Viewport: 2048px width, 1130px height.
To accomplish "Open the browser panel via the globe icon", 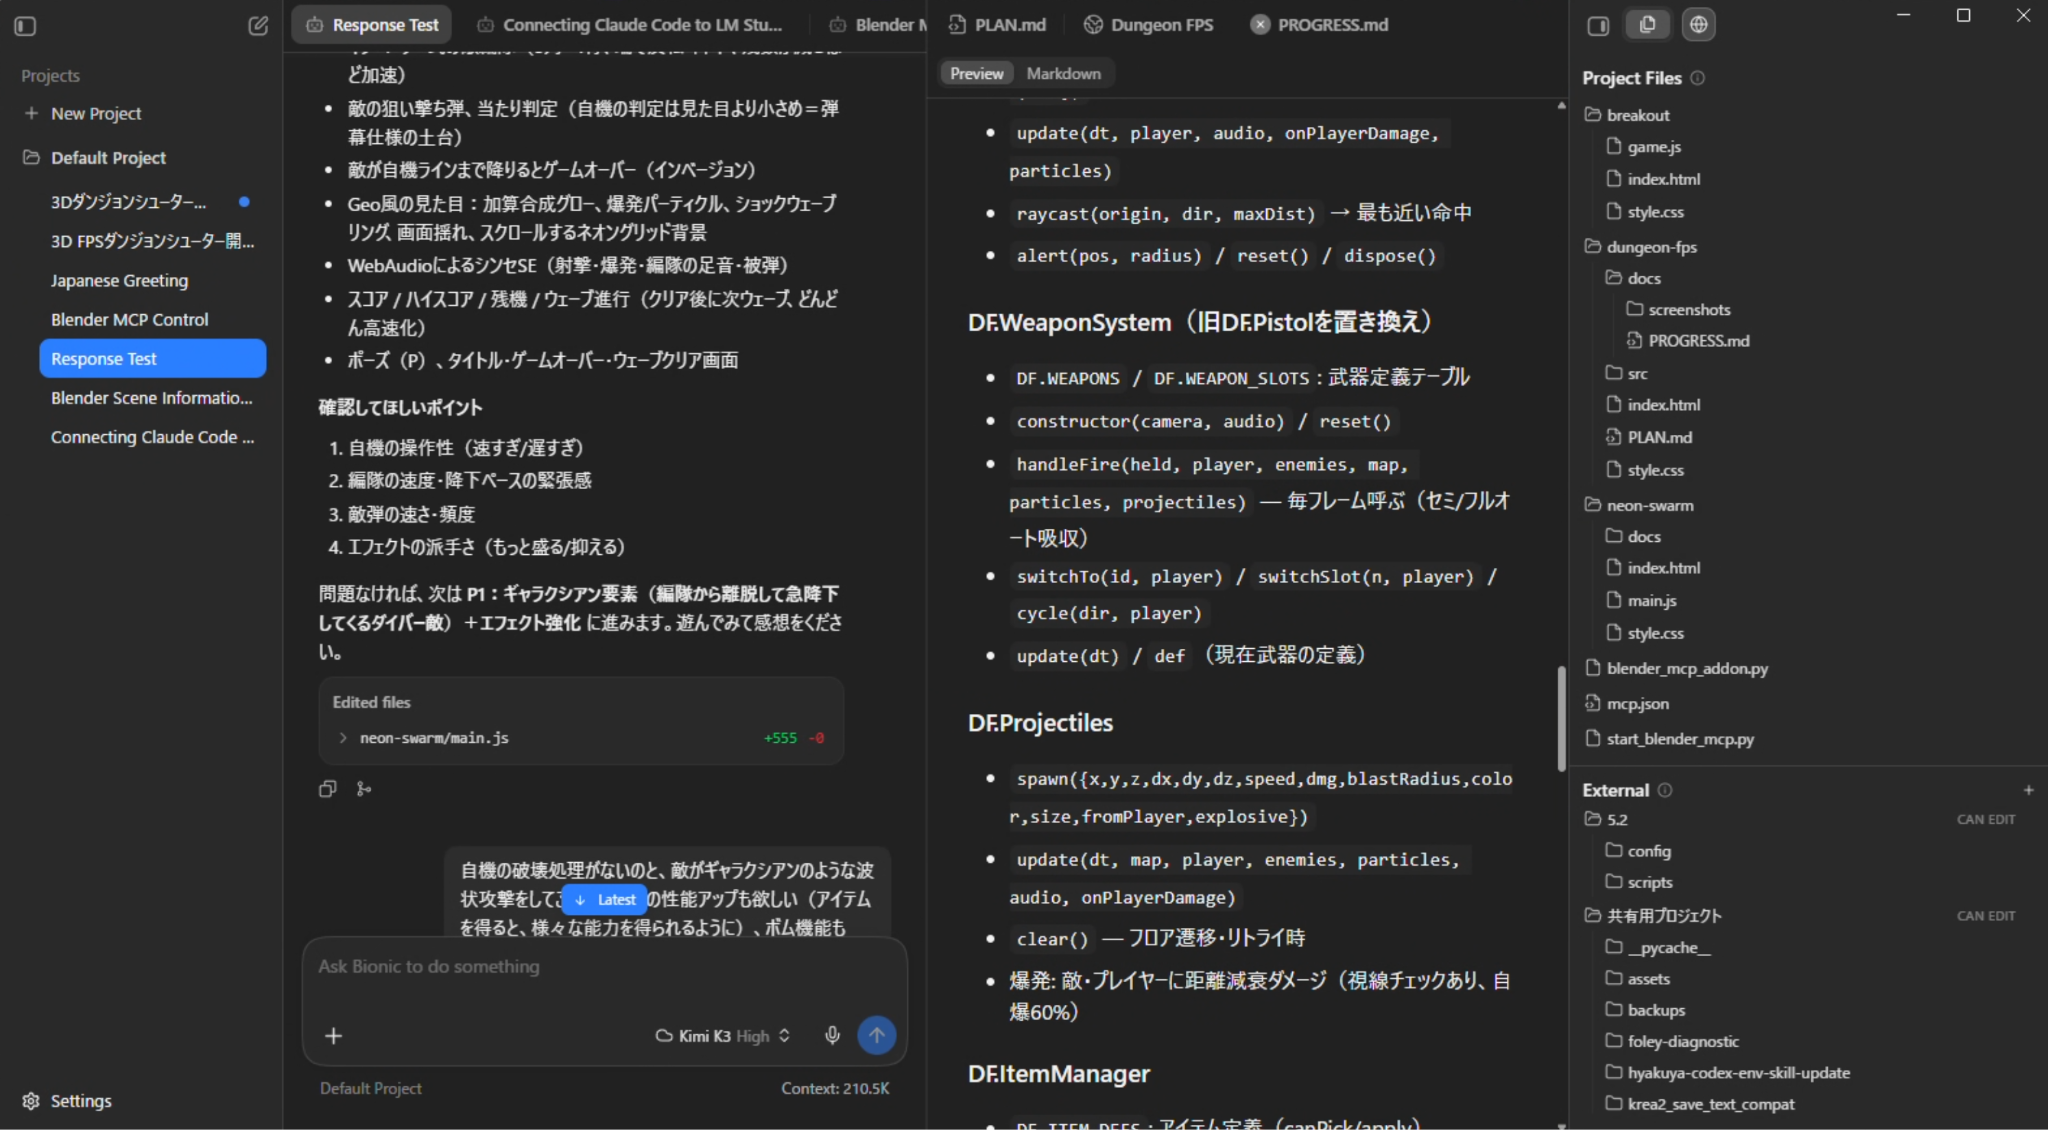I will coord(1698,24).
